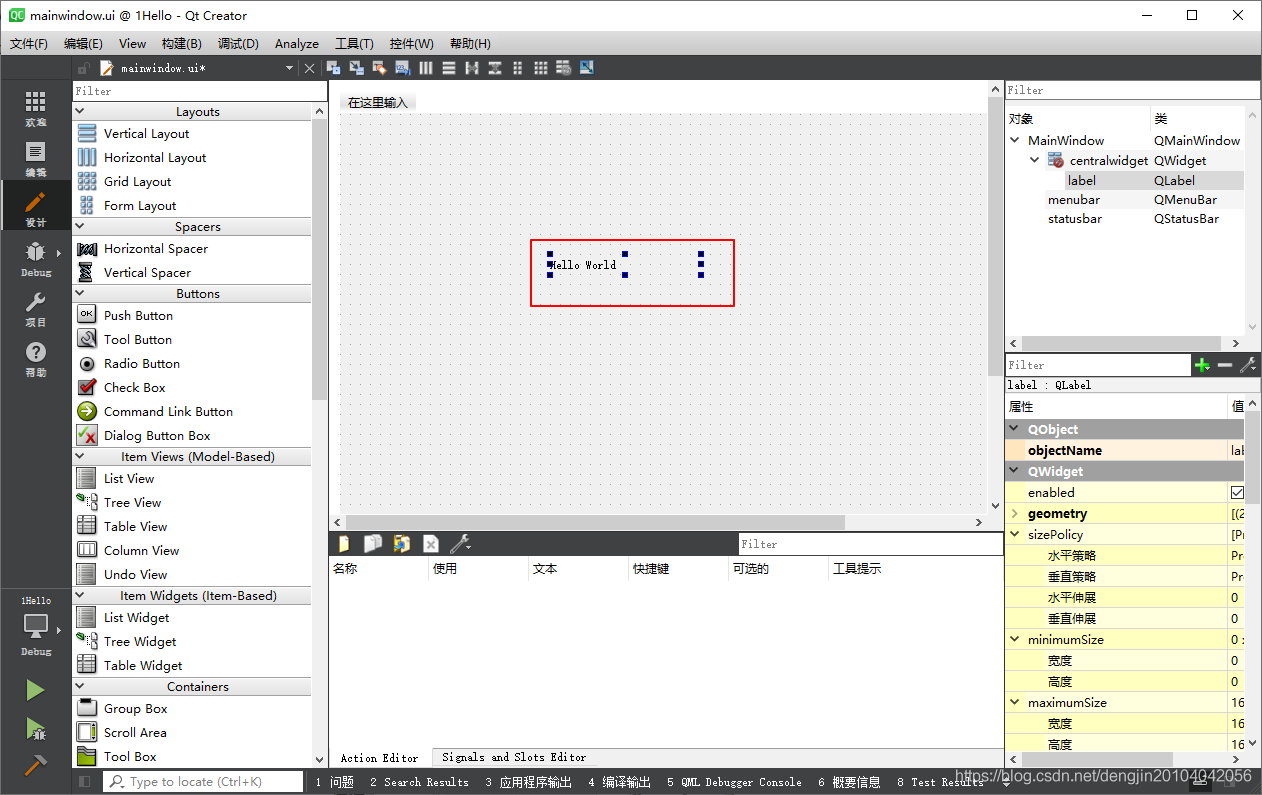The image size is (1262, 795).
Task: Click the Type to locate search field
Action: coord(203,782)
